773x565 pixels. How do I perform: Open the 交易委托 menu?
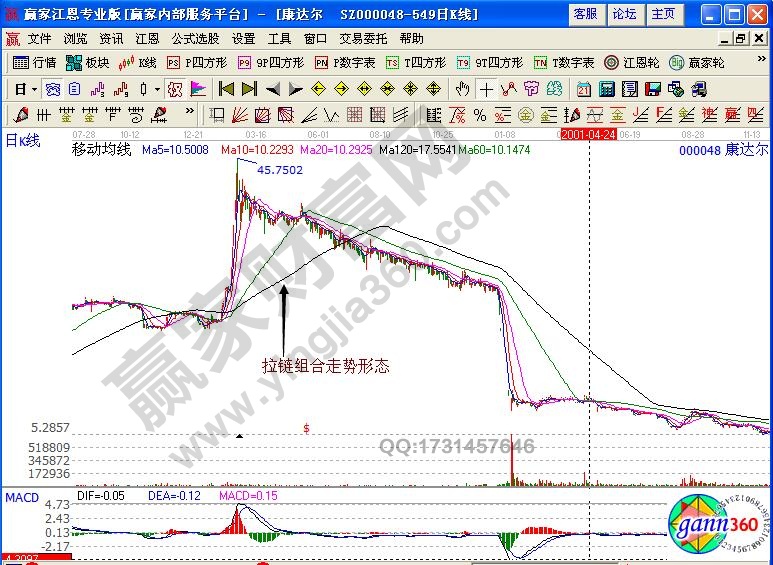point(364,38)
